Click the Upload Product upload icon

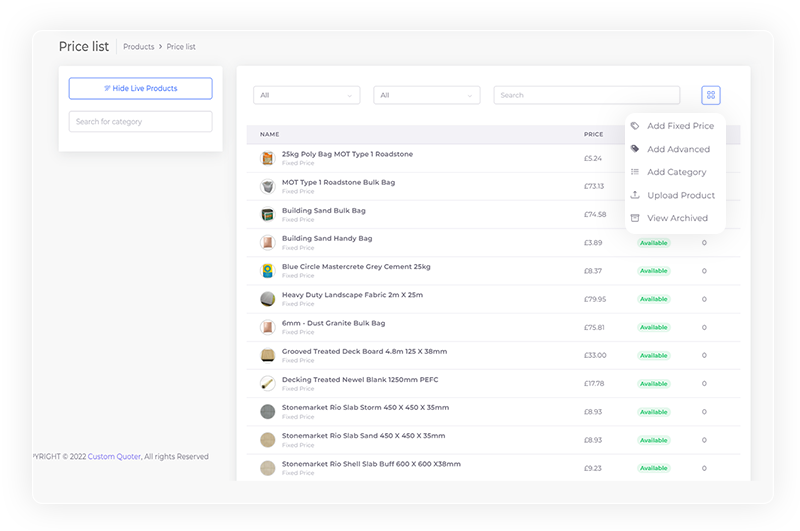(635, 195)
